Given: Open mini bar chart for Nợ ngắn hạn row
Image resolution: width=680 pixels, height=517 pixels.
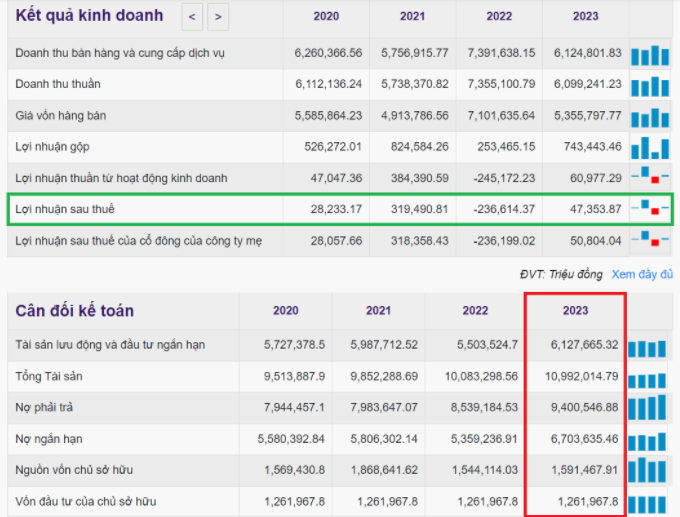Looking at the screenshot, I should coord(647,442).
